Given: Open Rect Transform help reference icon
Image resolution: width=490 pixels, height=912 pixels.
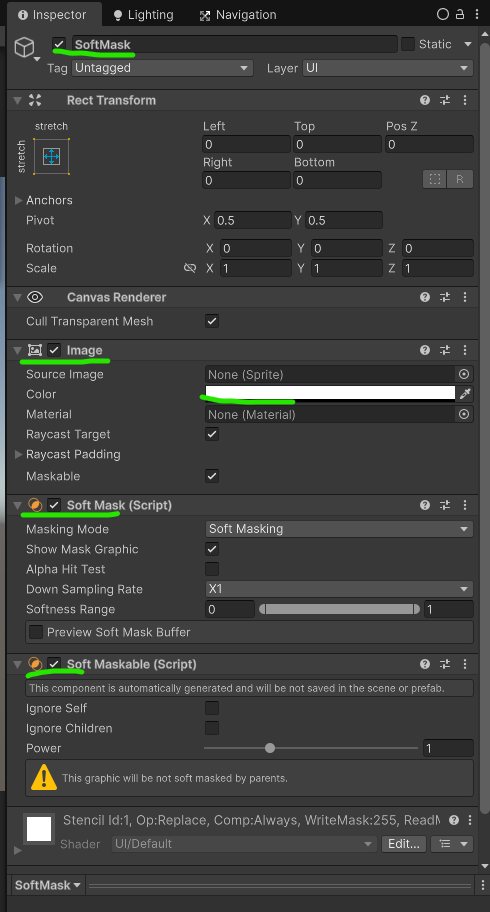Looking at the screenshot, I should (425, 100).
